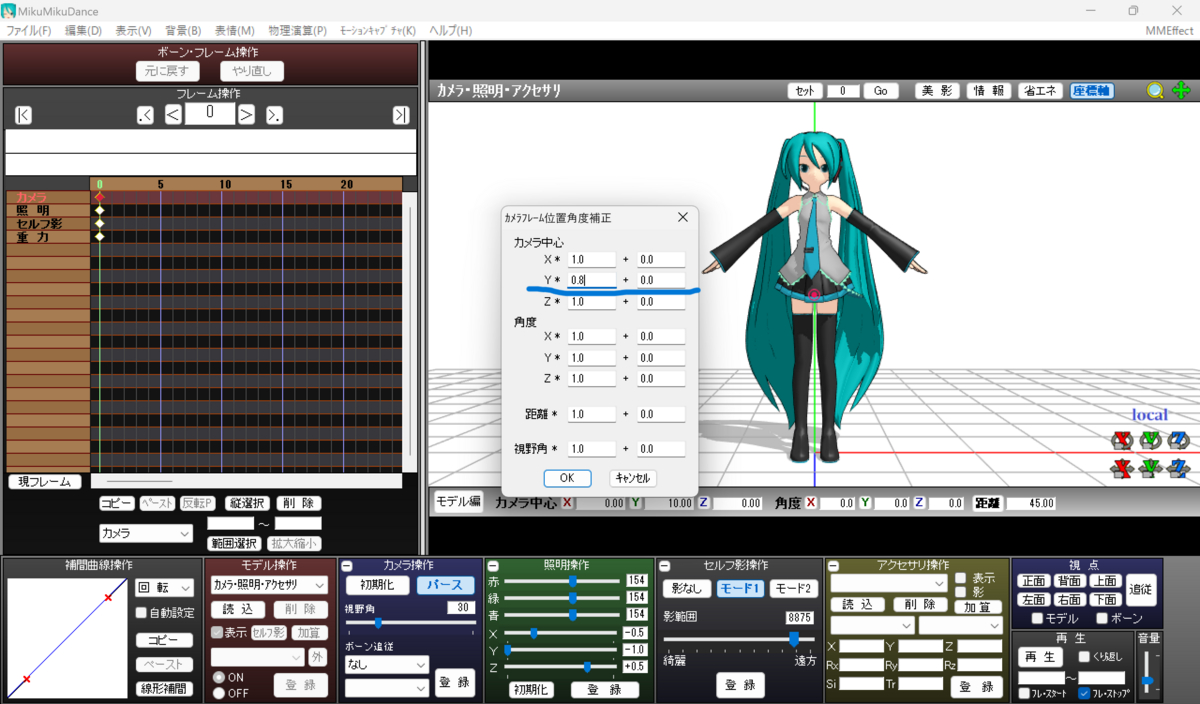The height and width of the screenshot is (704, 1200).
Task: Click the green Y rotation axis icon
Action: pos(1150,440)
